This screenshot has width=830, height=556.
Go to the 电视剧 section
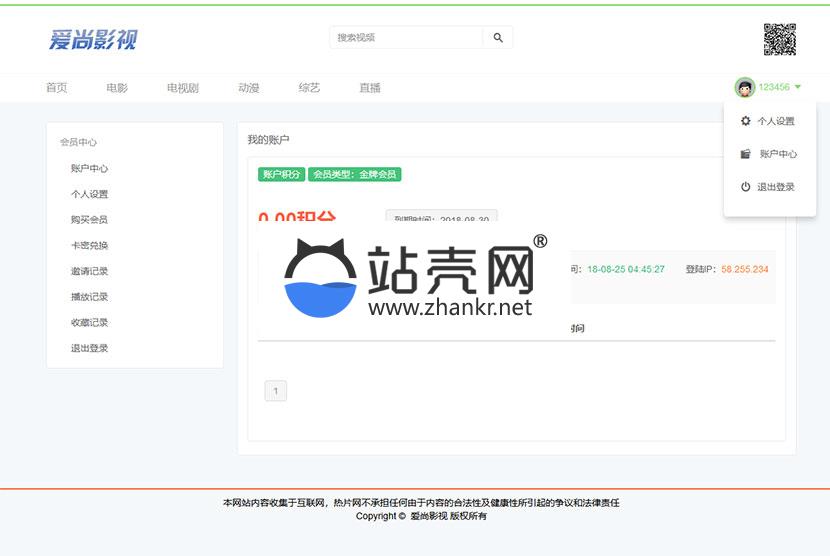(182, 88)
